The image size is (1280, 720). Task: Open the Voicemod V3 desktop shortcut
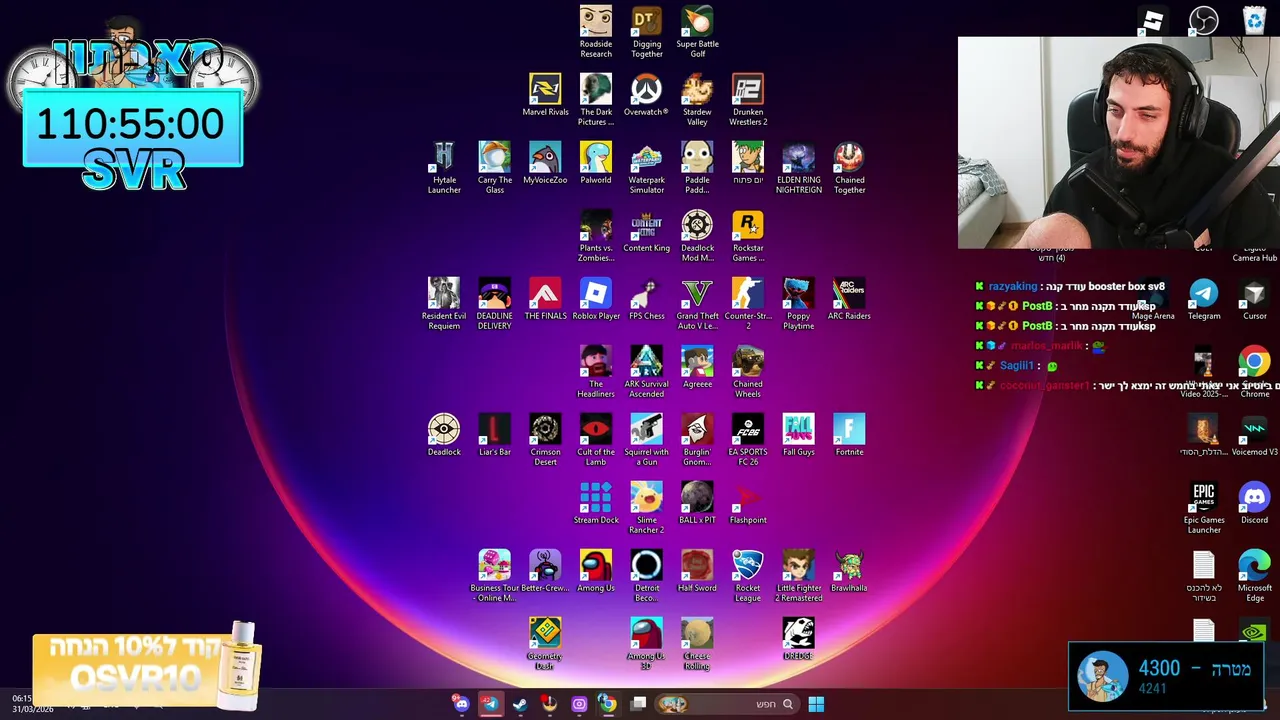click(x=1254, y=435)
